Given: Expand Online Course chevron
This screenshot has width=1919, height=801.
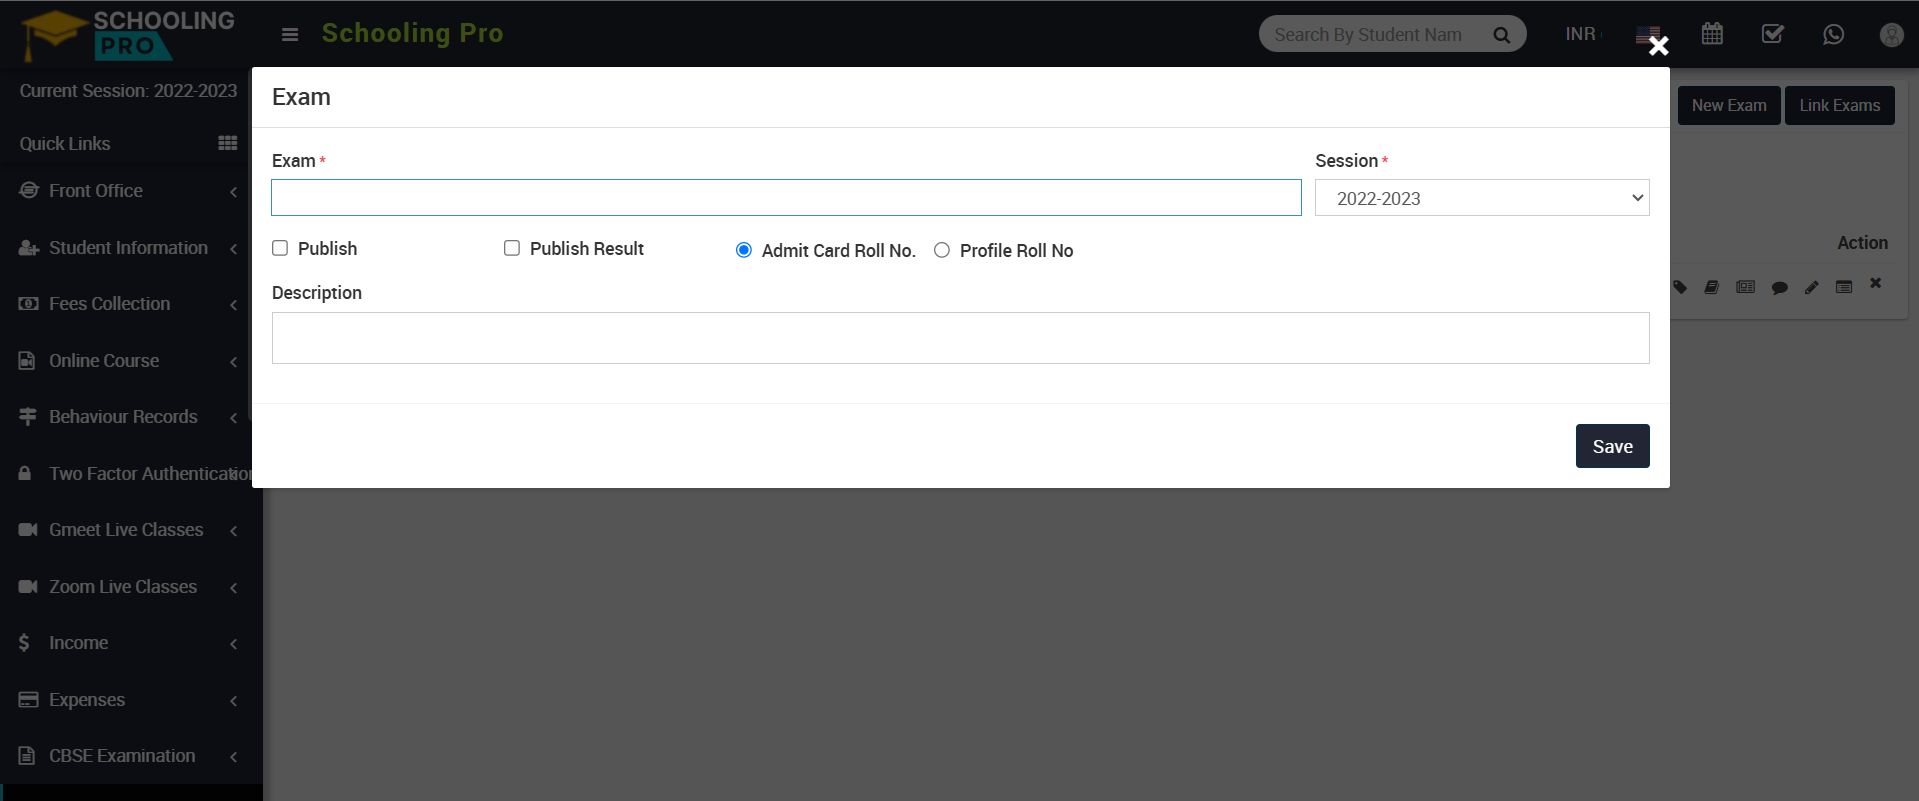Looking at the screenshot, I should [234, 361].
